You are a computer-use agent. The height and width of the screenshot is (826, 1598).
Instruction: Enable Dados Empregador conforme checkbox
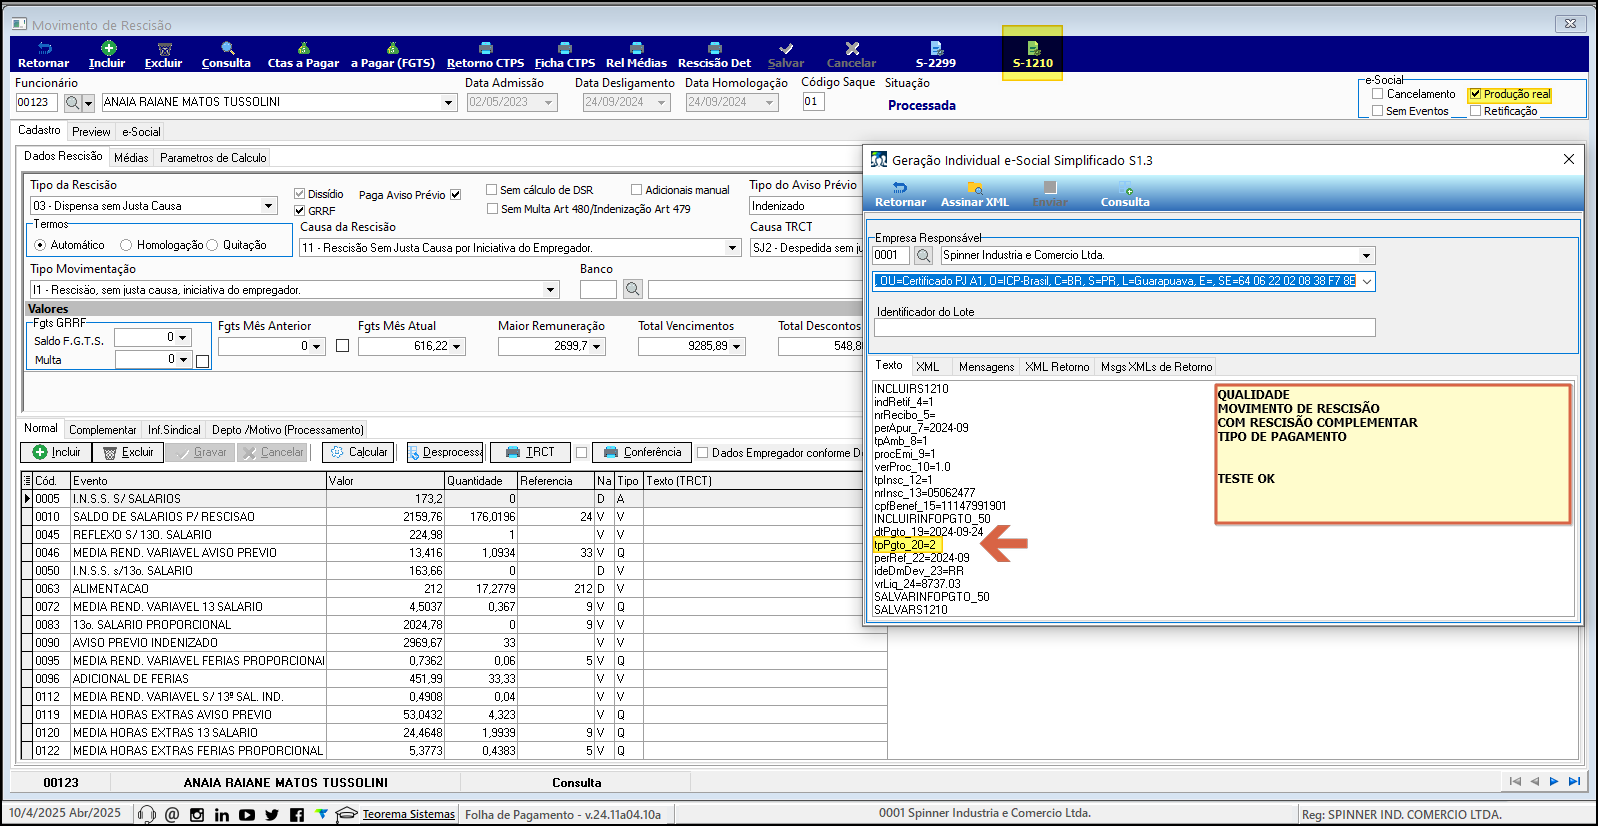click(703, 452)
